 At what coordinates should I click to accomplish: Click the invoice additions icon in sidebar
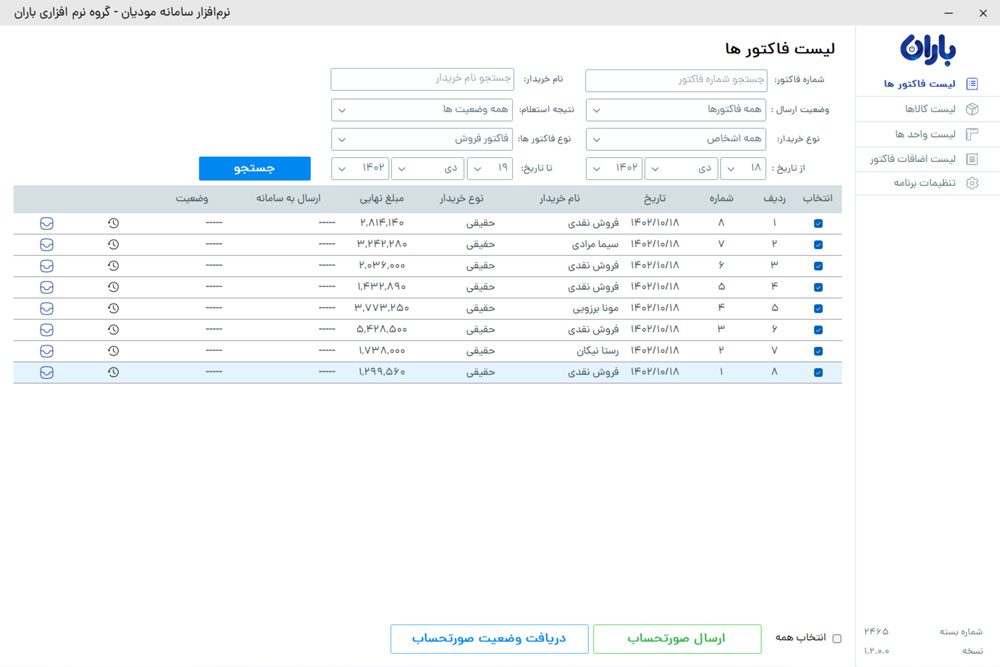coord(972,159)
